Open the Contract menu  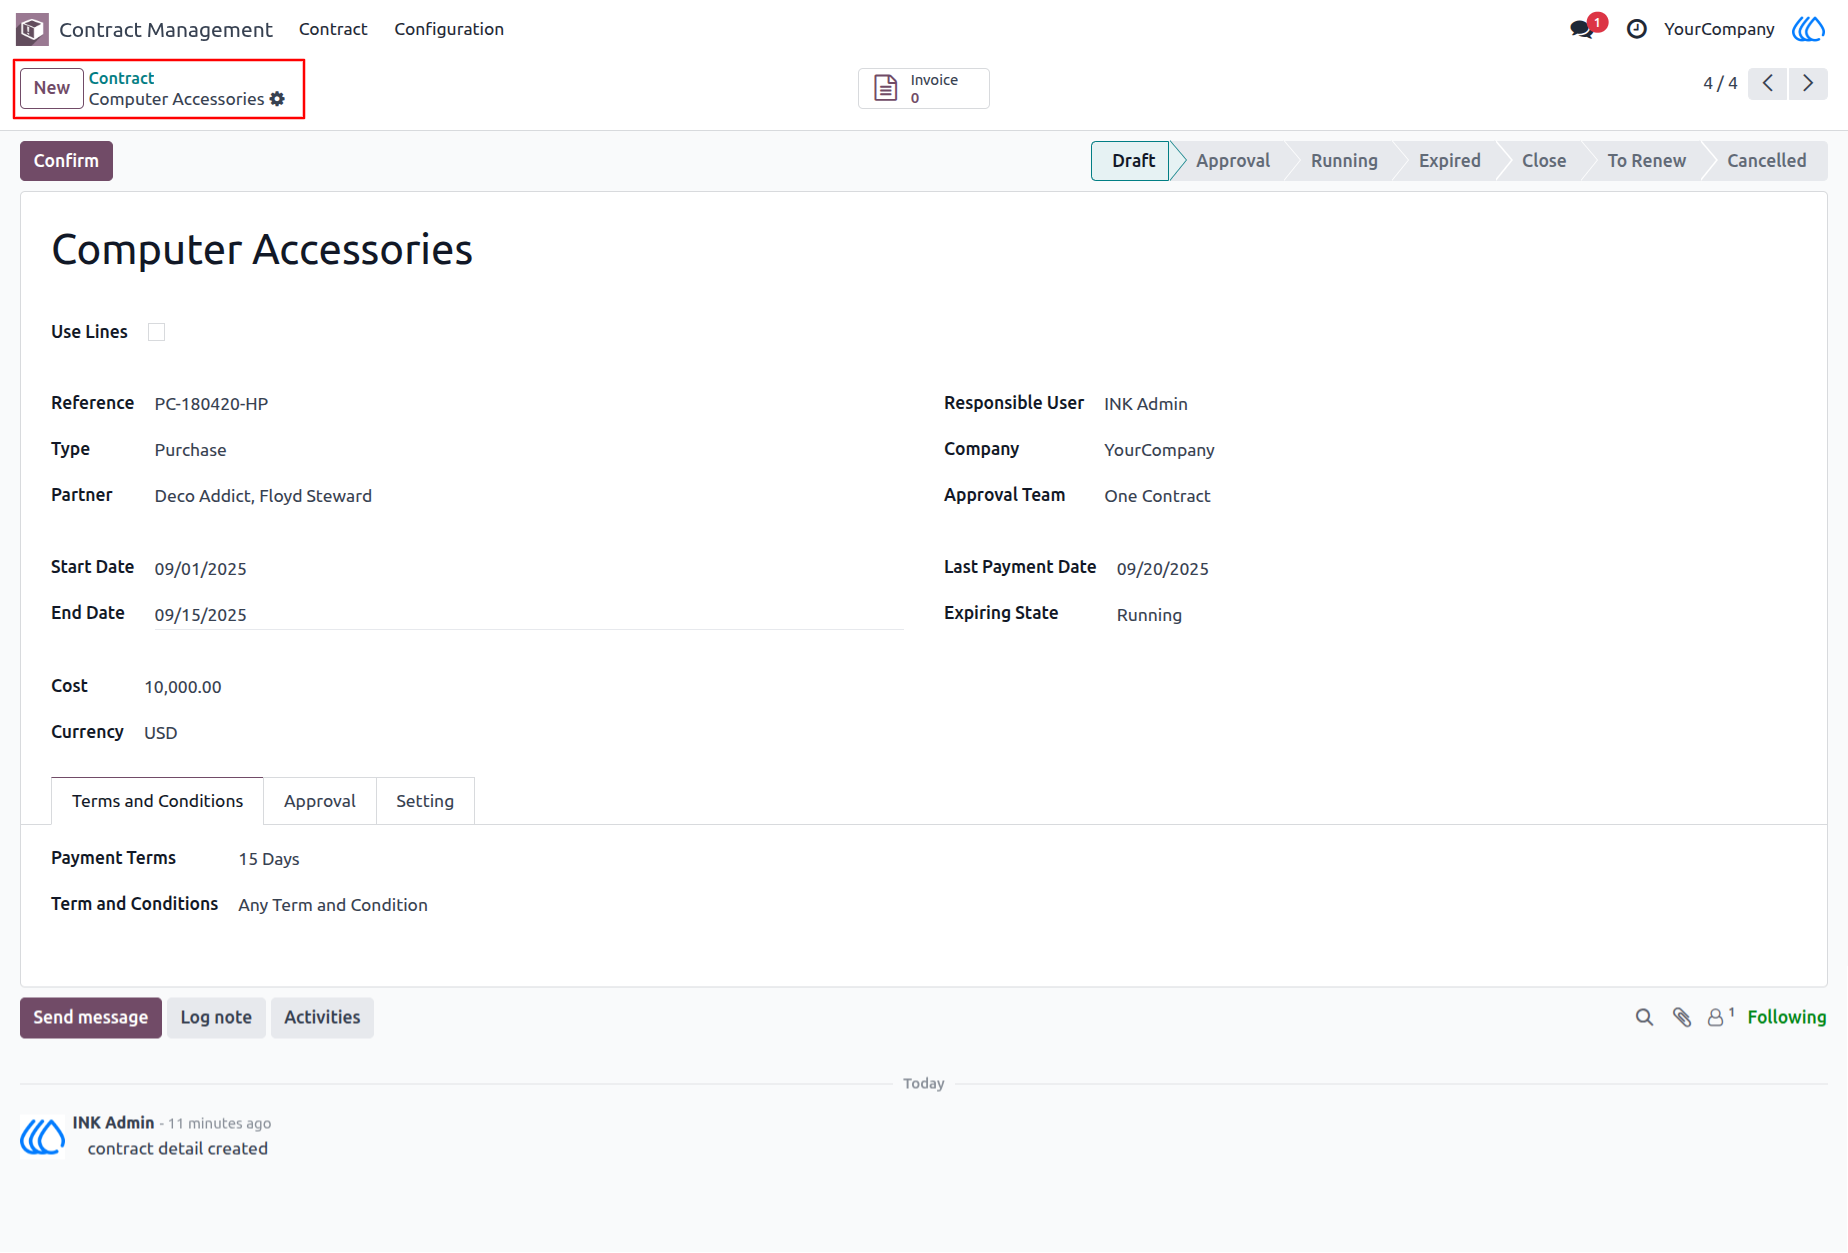tap(333, 29)
